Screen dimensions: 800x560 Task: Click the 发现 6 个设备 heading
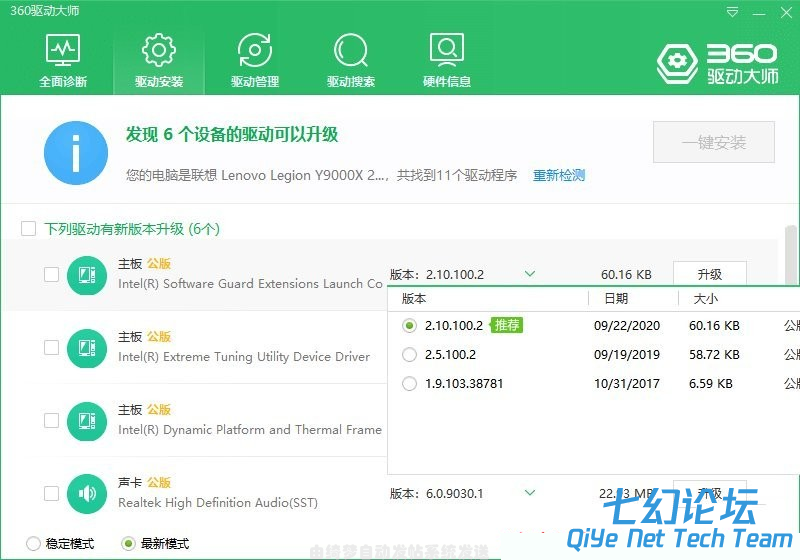[x=232, y=134]
